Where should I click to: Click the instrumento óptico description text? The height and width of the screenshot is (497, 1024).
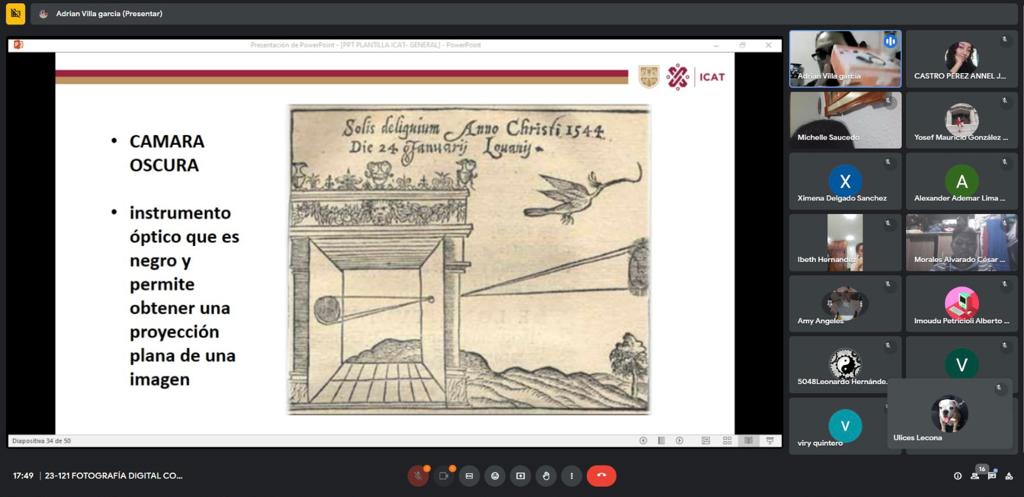click(184, 296)
